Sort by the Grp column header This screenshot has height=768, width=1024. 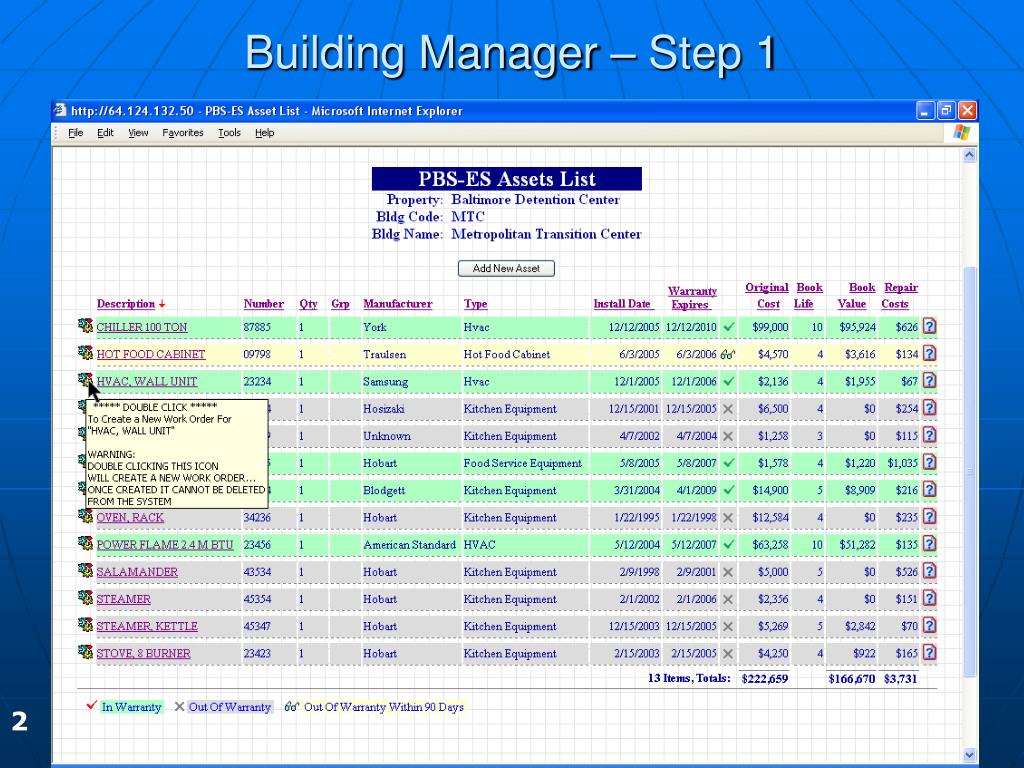pos(340,304)
